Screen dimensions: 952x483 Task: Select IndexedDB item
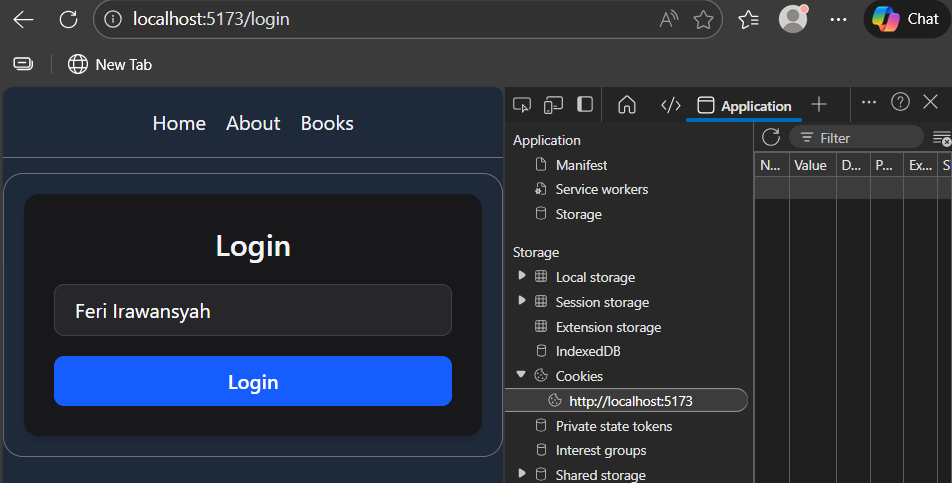(587, 351)
